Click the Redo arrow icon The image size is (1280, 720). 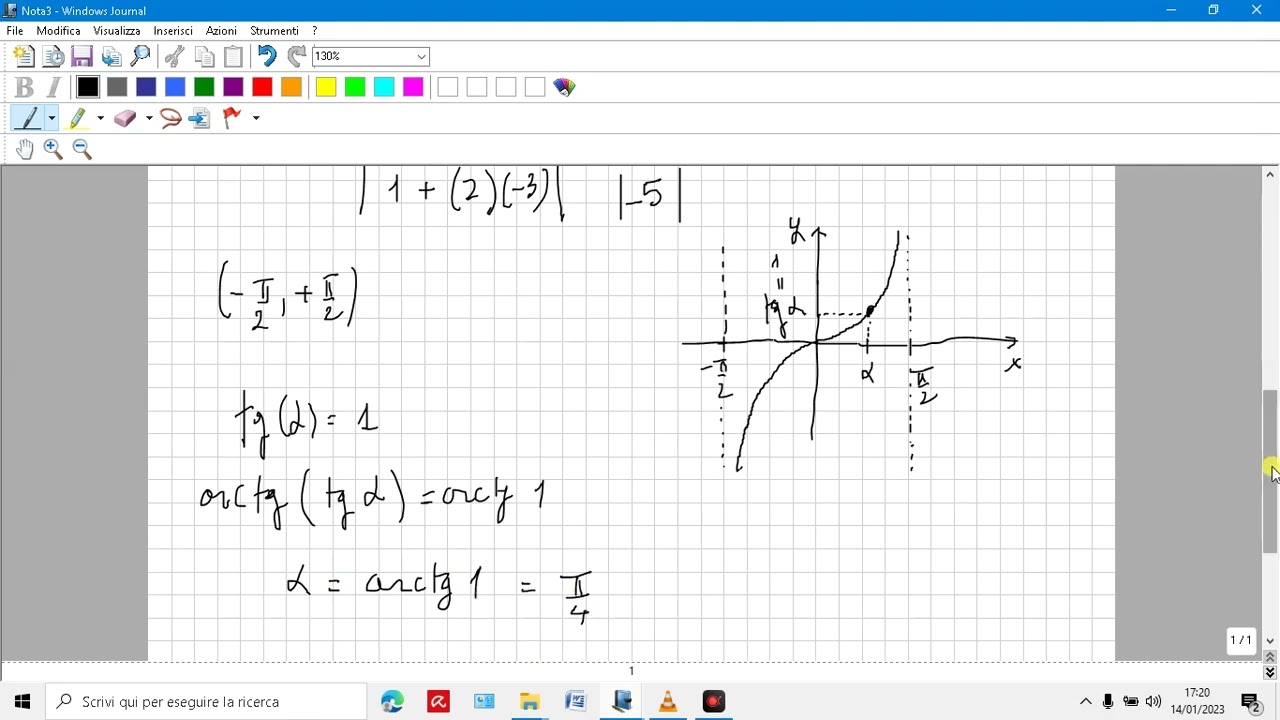coord(296,56)
